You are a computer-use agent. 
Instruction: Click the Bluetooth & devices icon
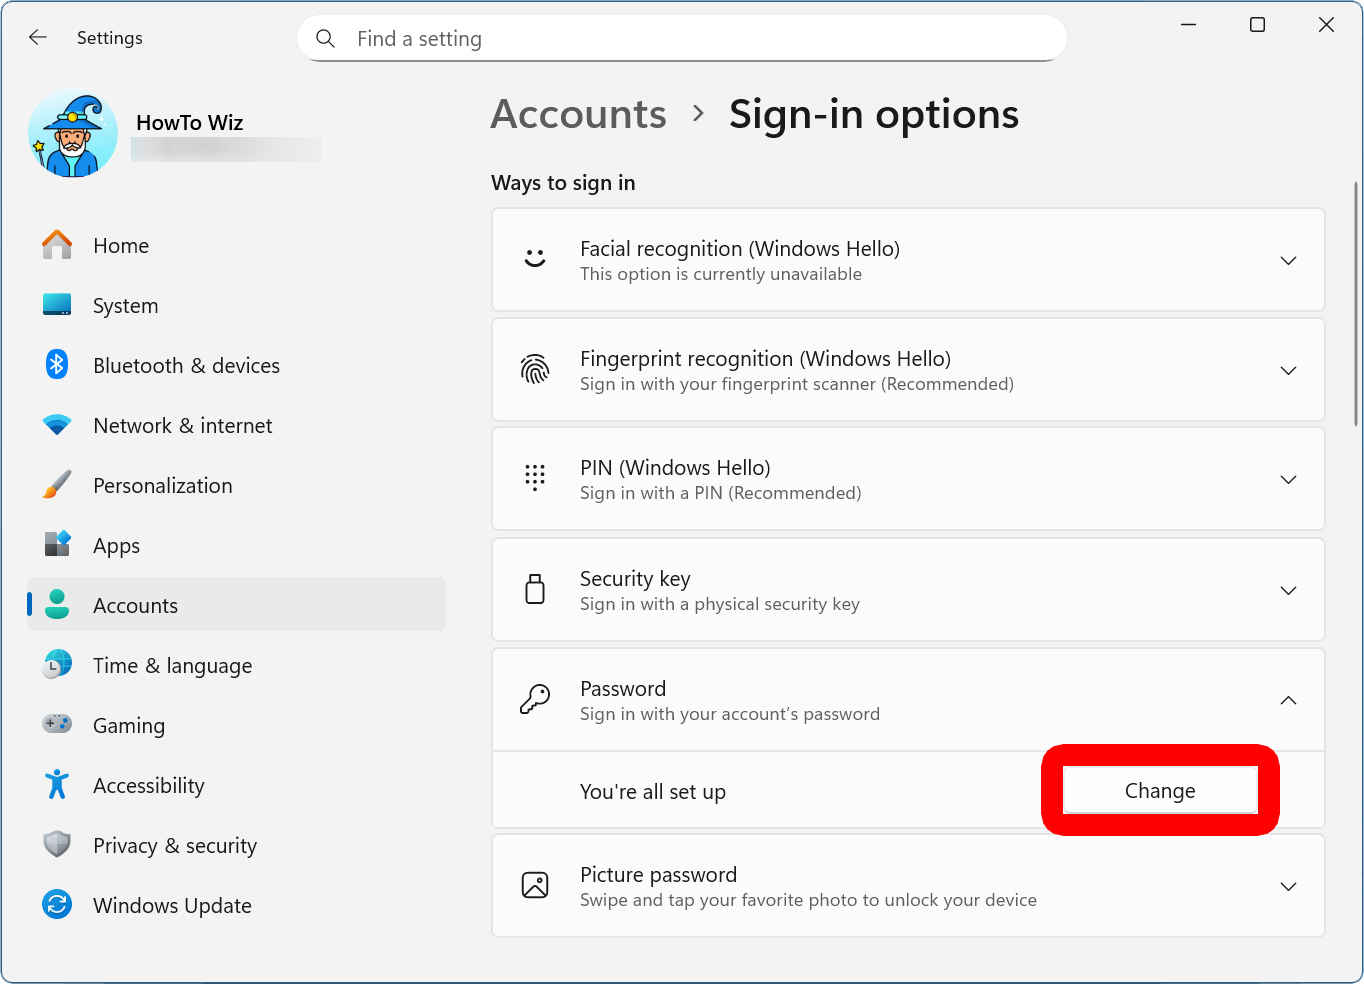pyautogui.click(x=57, y=365)
